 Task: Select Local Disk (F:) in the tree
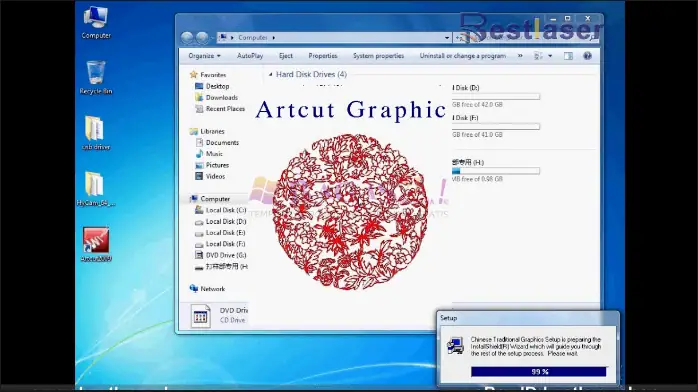pyautogui.click(x=225, y=244)
